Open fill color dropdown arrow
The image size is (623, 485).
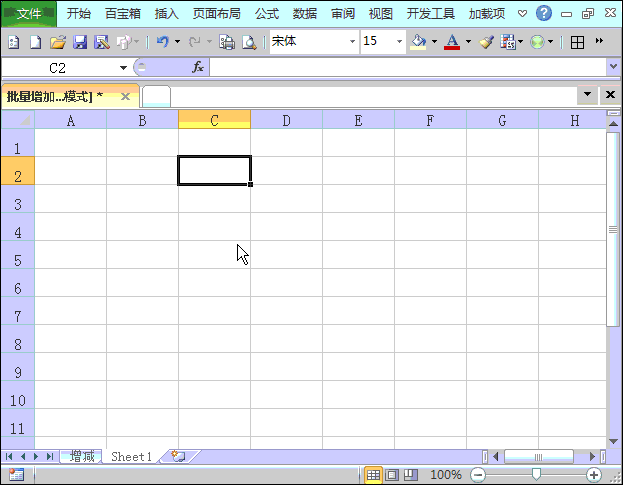click(x=434, y=41)
